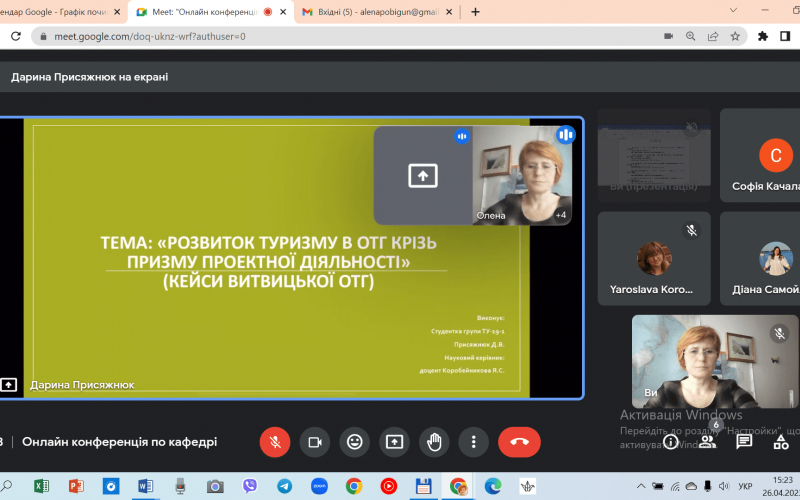Launch Viber from the taskbar

(249, 486)
